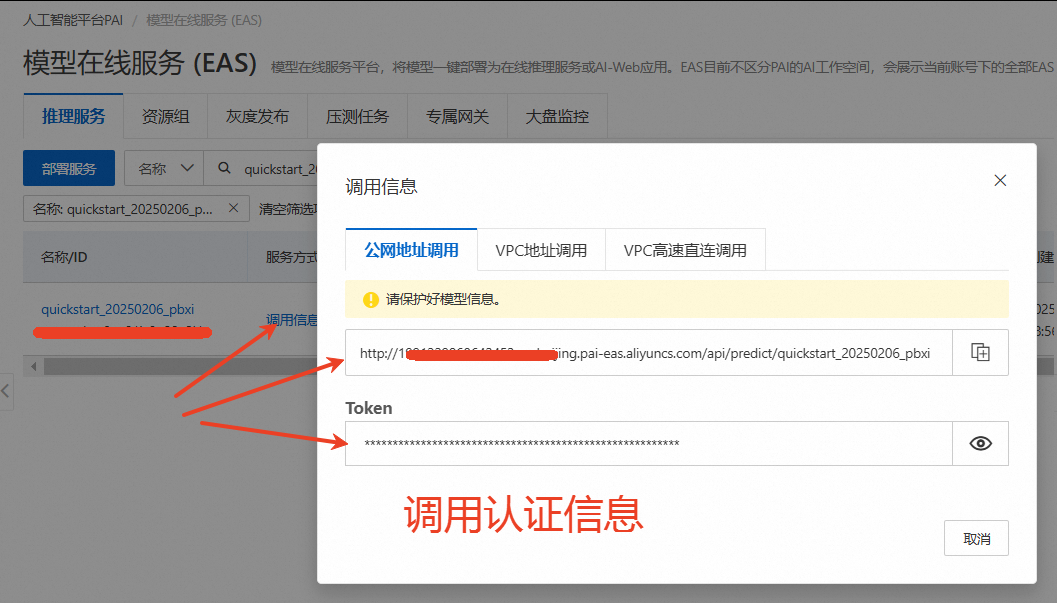Copy the service endpoint URL
This screenshot has width=1057, height=603.
[x=980, y=352]
